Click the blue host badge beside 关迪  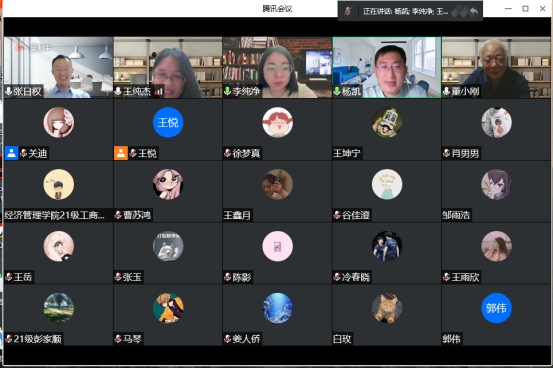(x=11, y=153)
